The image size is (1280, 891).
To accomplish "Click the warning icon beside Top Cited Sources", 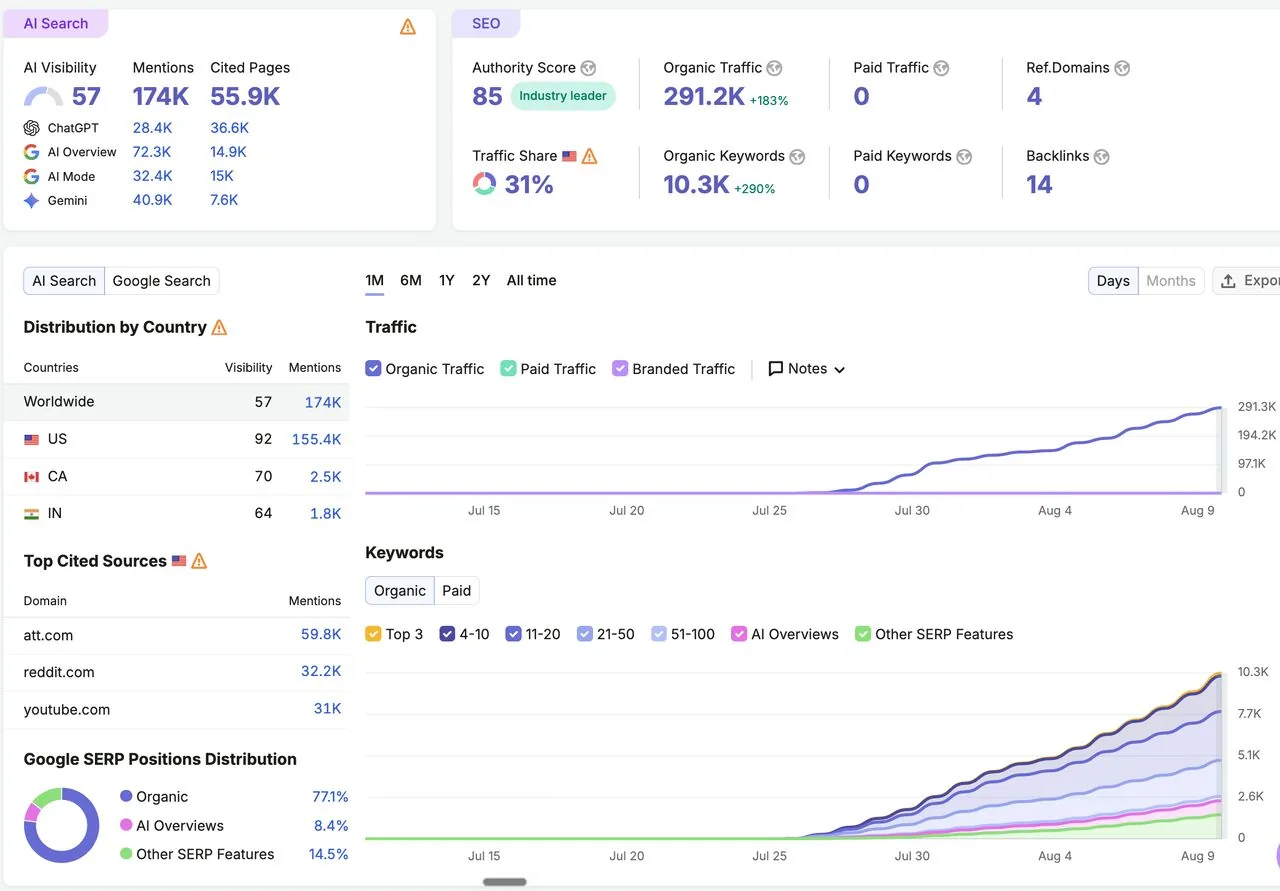I will (199, 561).
